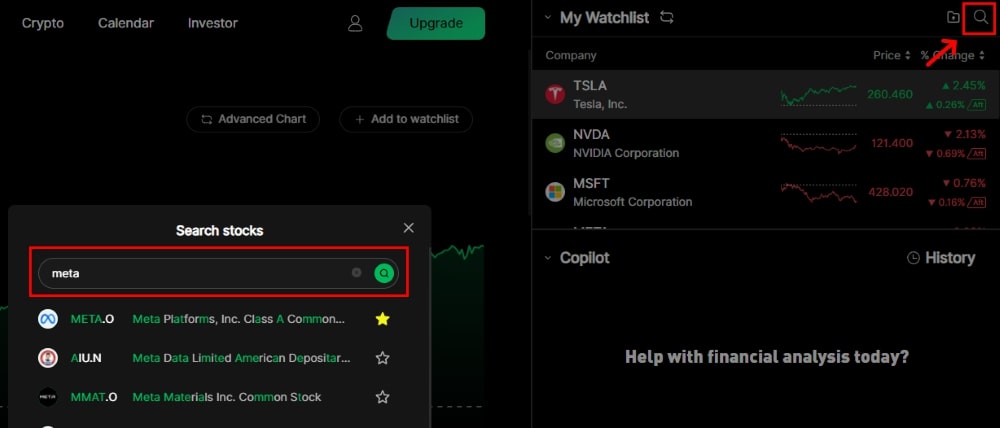The image size is (1000, 428).
Task: Click the History clock icon
Action: click(x=913, y=258)
